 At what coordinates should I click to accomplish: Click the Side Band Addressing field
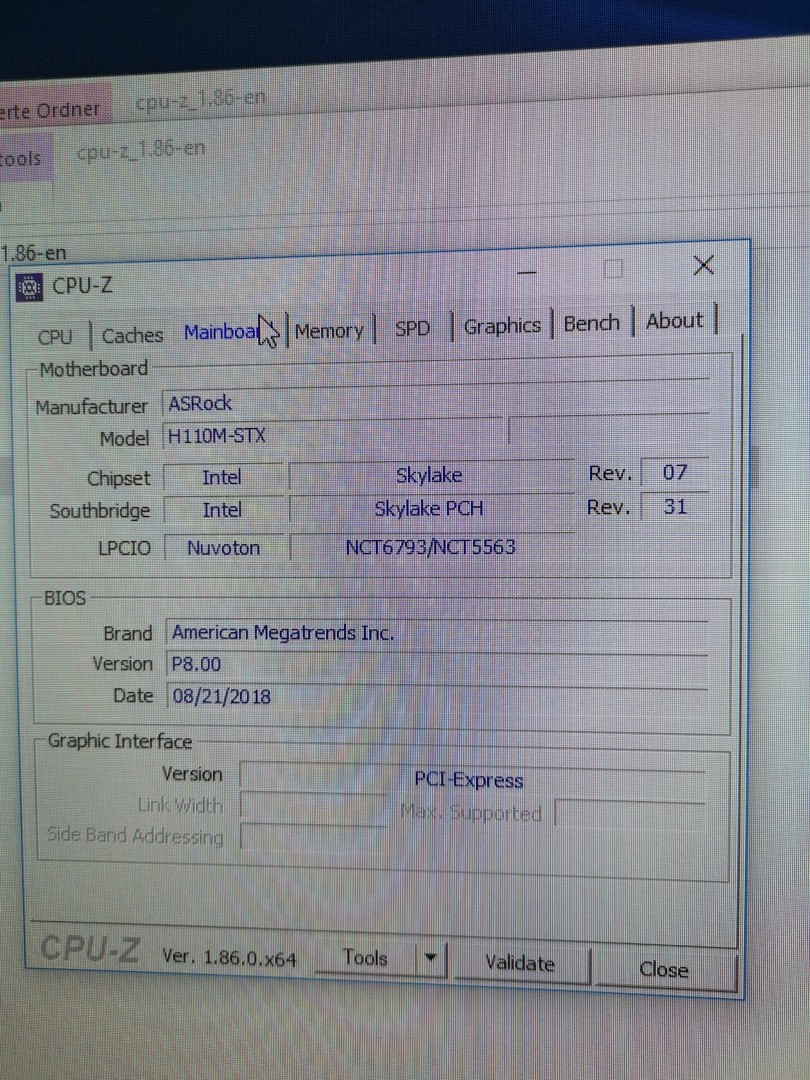(313, 838)
